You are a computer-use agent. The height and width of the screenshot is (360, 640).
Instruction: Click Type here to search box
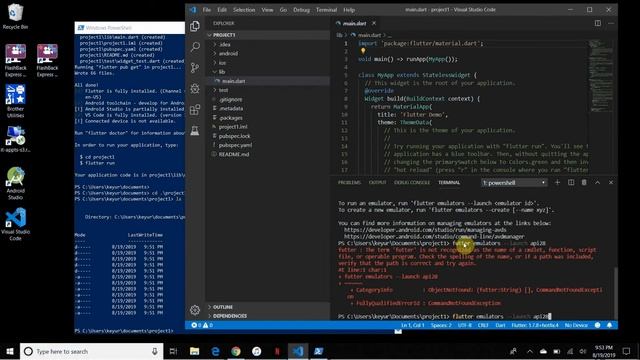[91, 351]
